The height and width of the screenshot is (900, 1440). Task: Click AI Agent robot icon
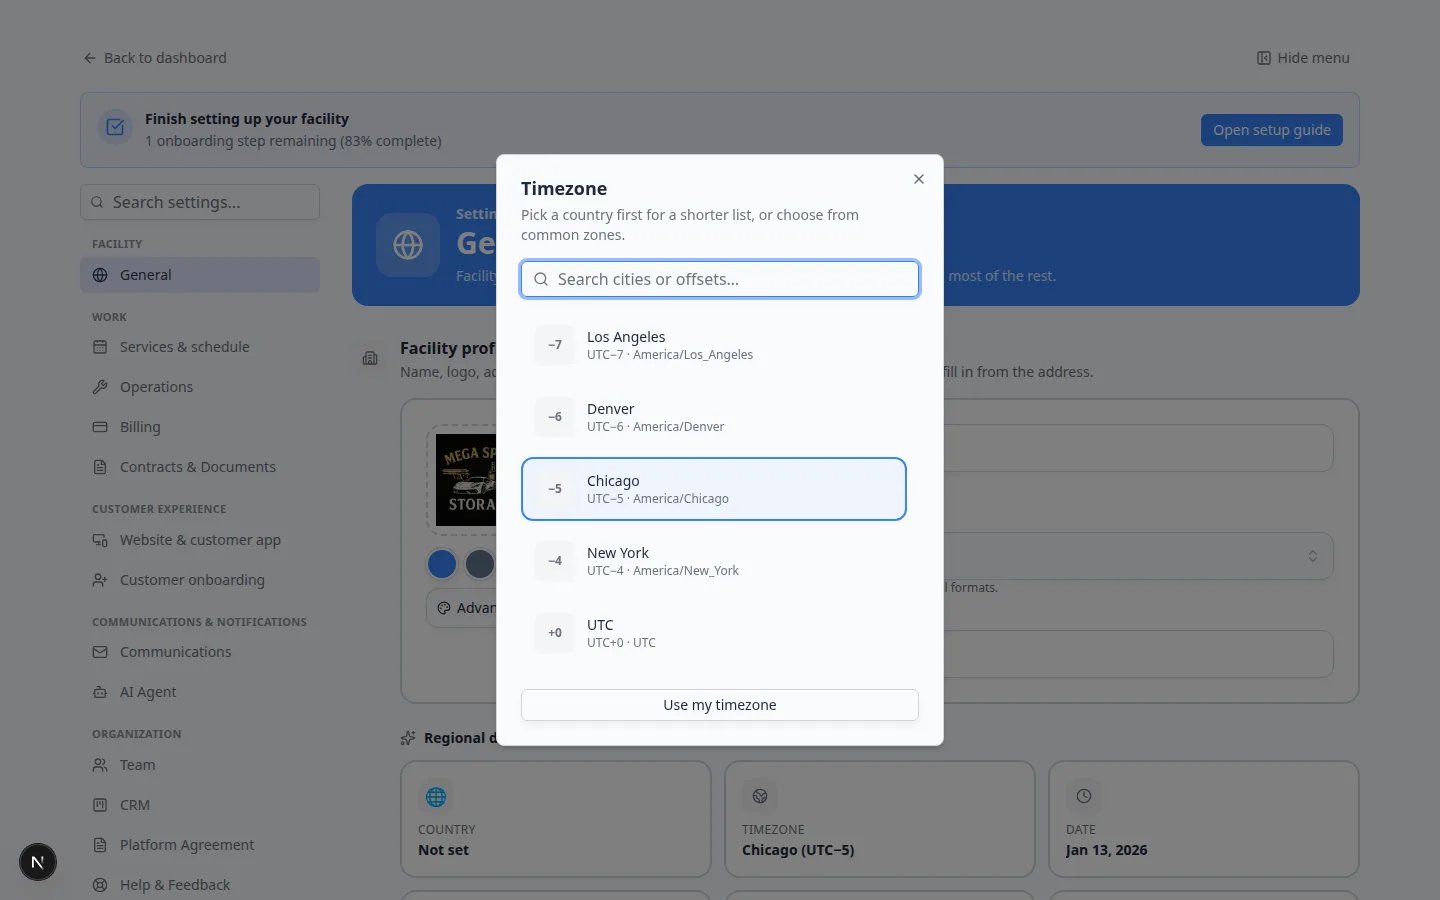coord(100,692)
